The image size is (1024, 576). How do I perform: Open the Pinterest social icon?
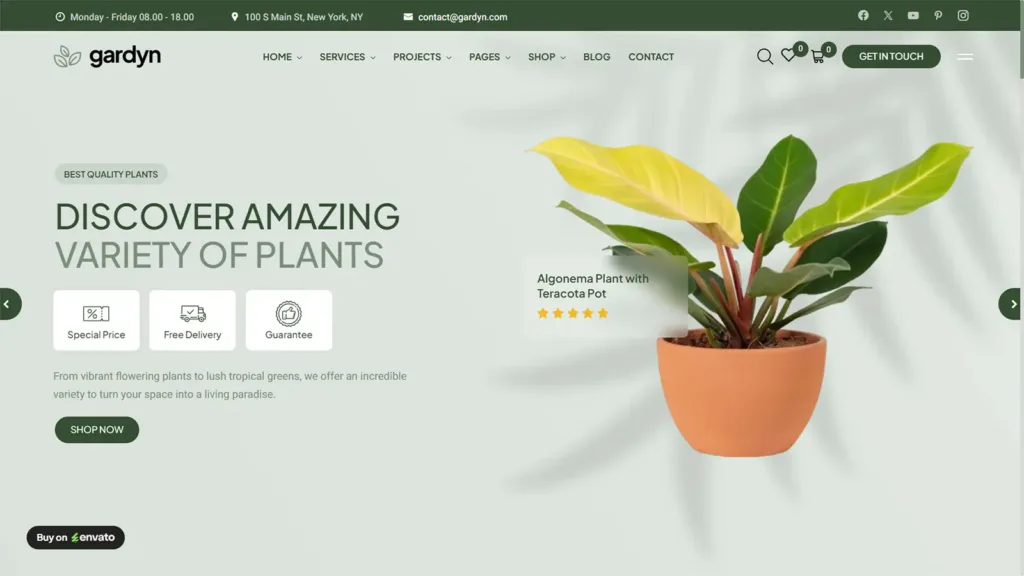coord(938,16)
